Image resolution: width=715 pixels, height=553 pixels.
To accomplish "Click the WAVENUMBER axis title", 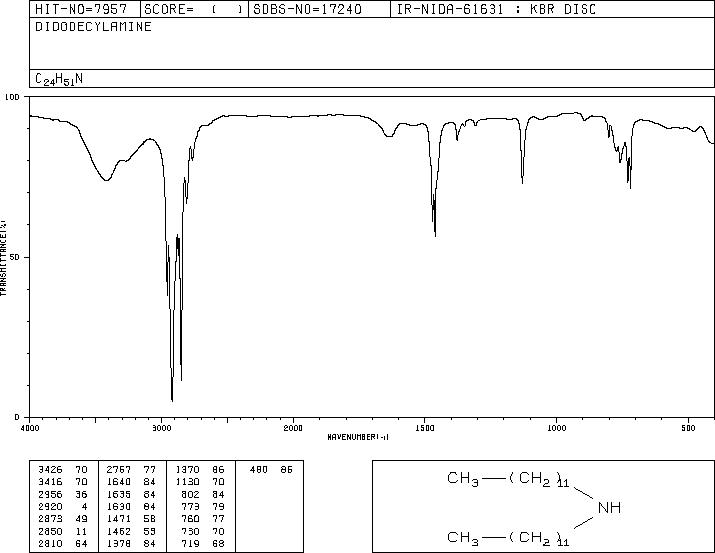I will tap(358, 437).
